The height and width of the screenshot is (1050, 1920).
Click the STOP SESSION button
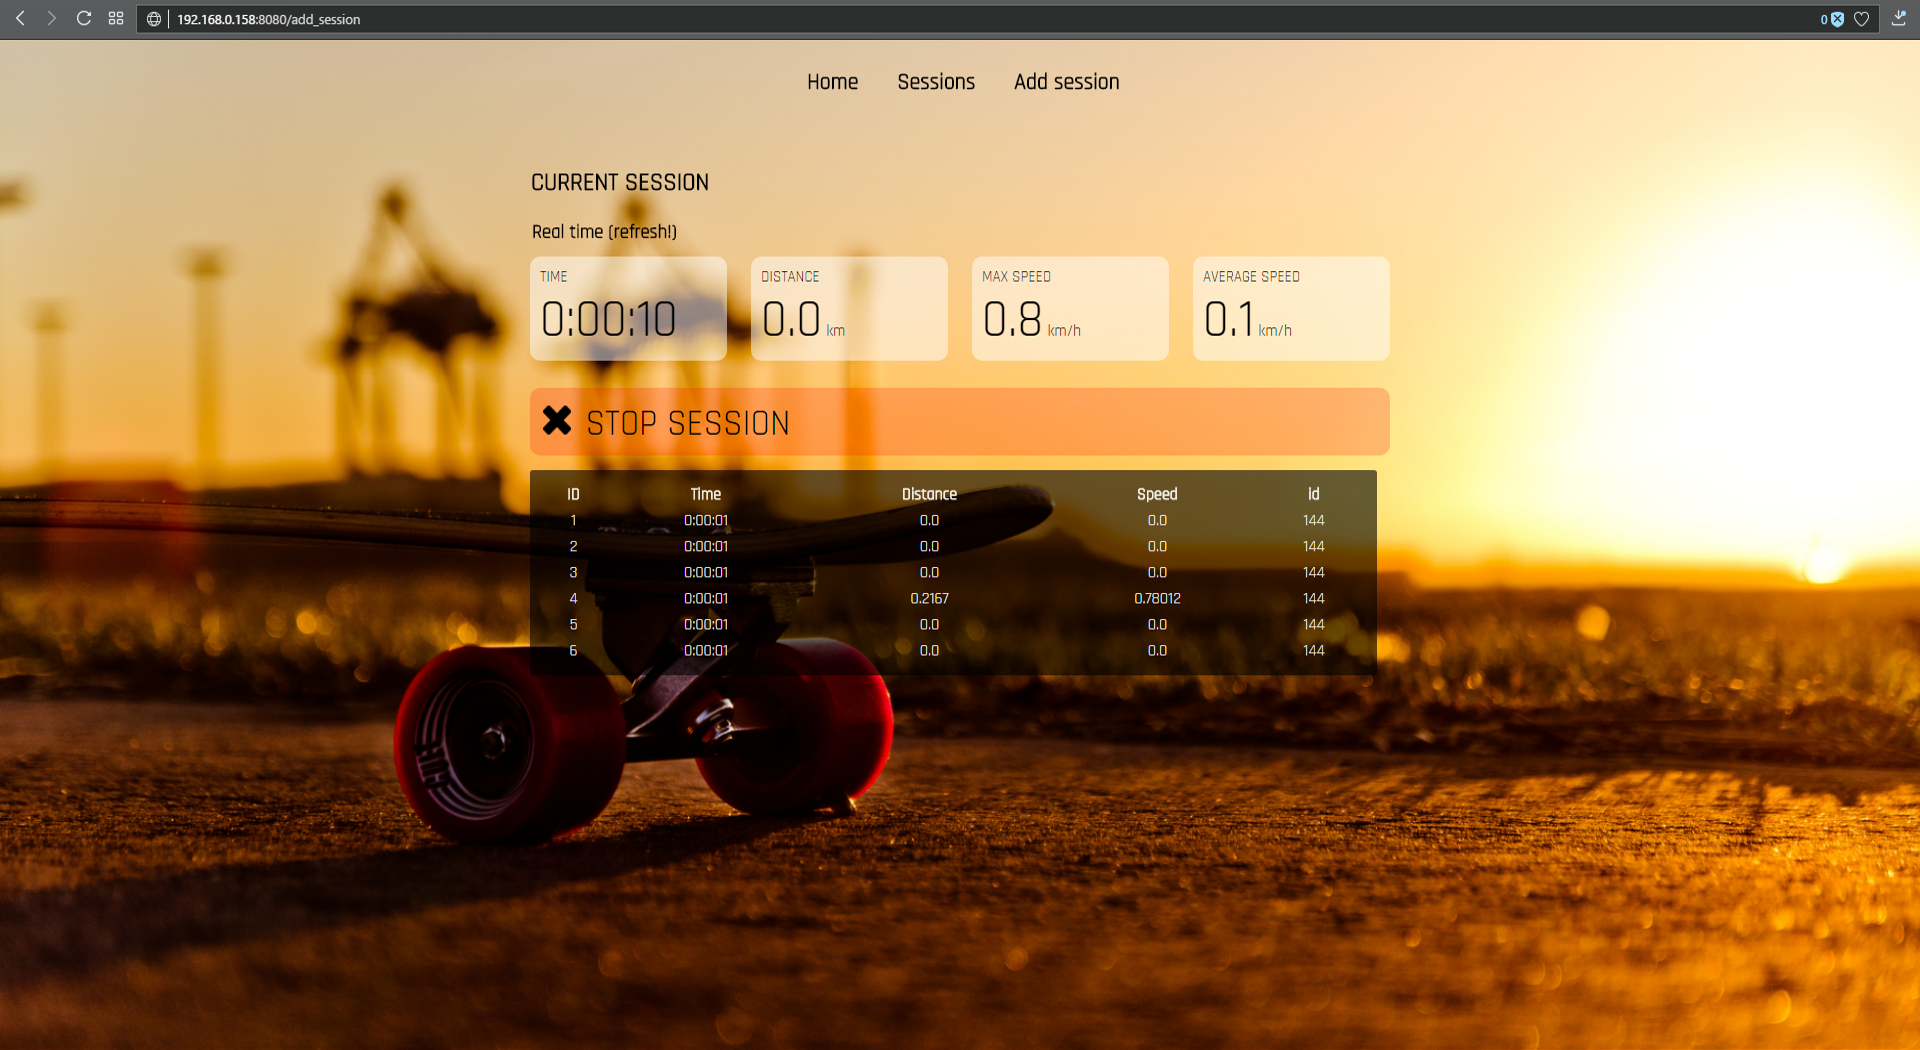[959, 422]
